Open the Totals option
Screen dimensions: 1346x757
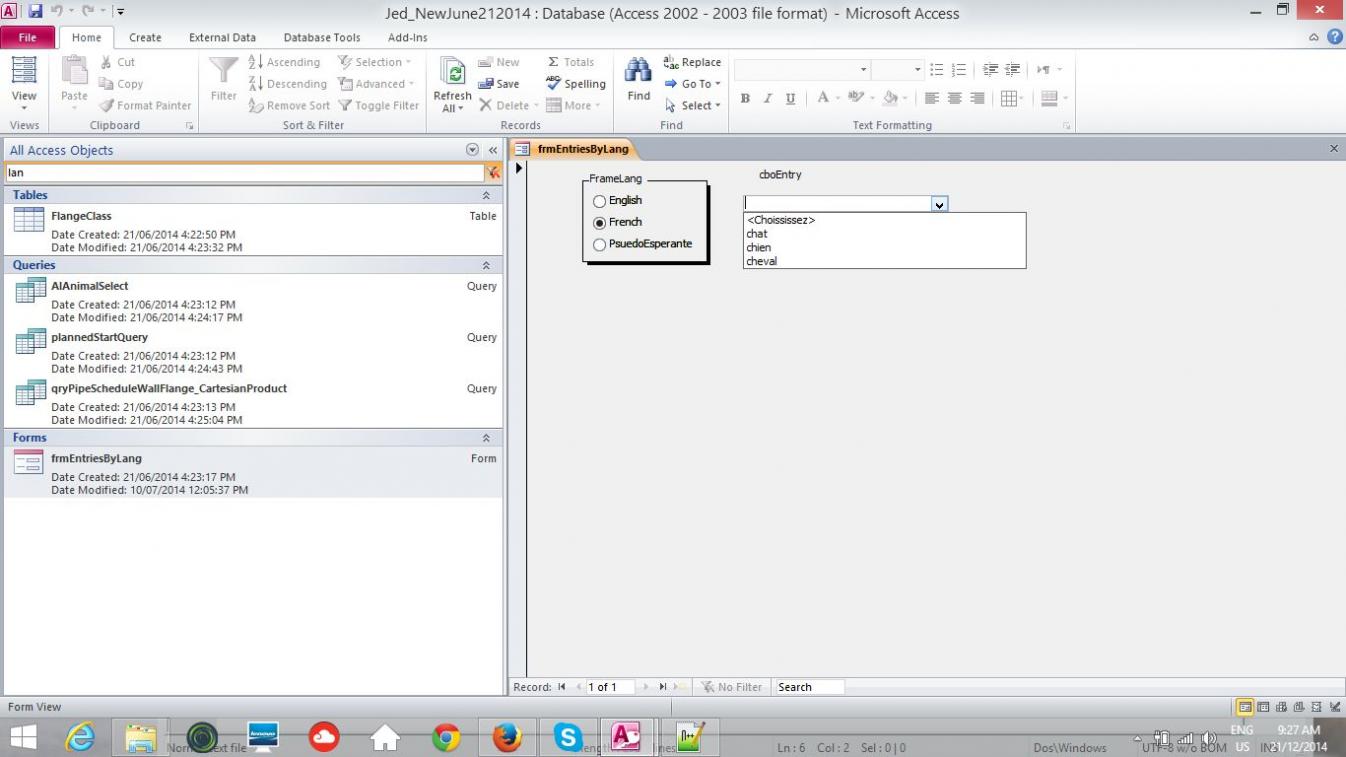click(x=570, y=62)
